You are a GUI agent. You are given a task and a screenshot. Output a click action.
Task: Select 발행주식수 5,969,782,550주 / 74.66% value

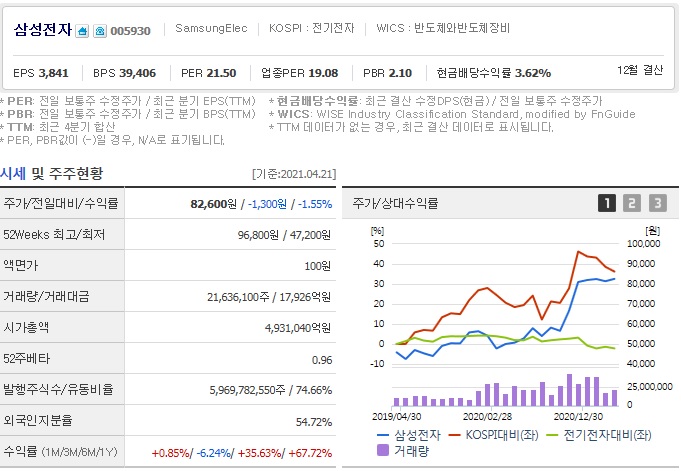(x=271, y=390)
